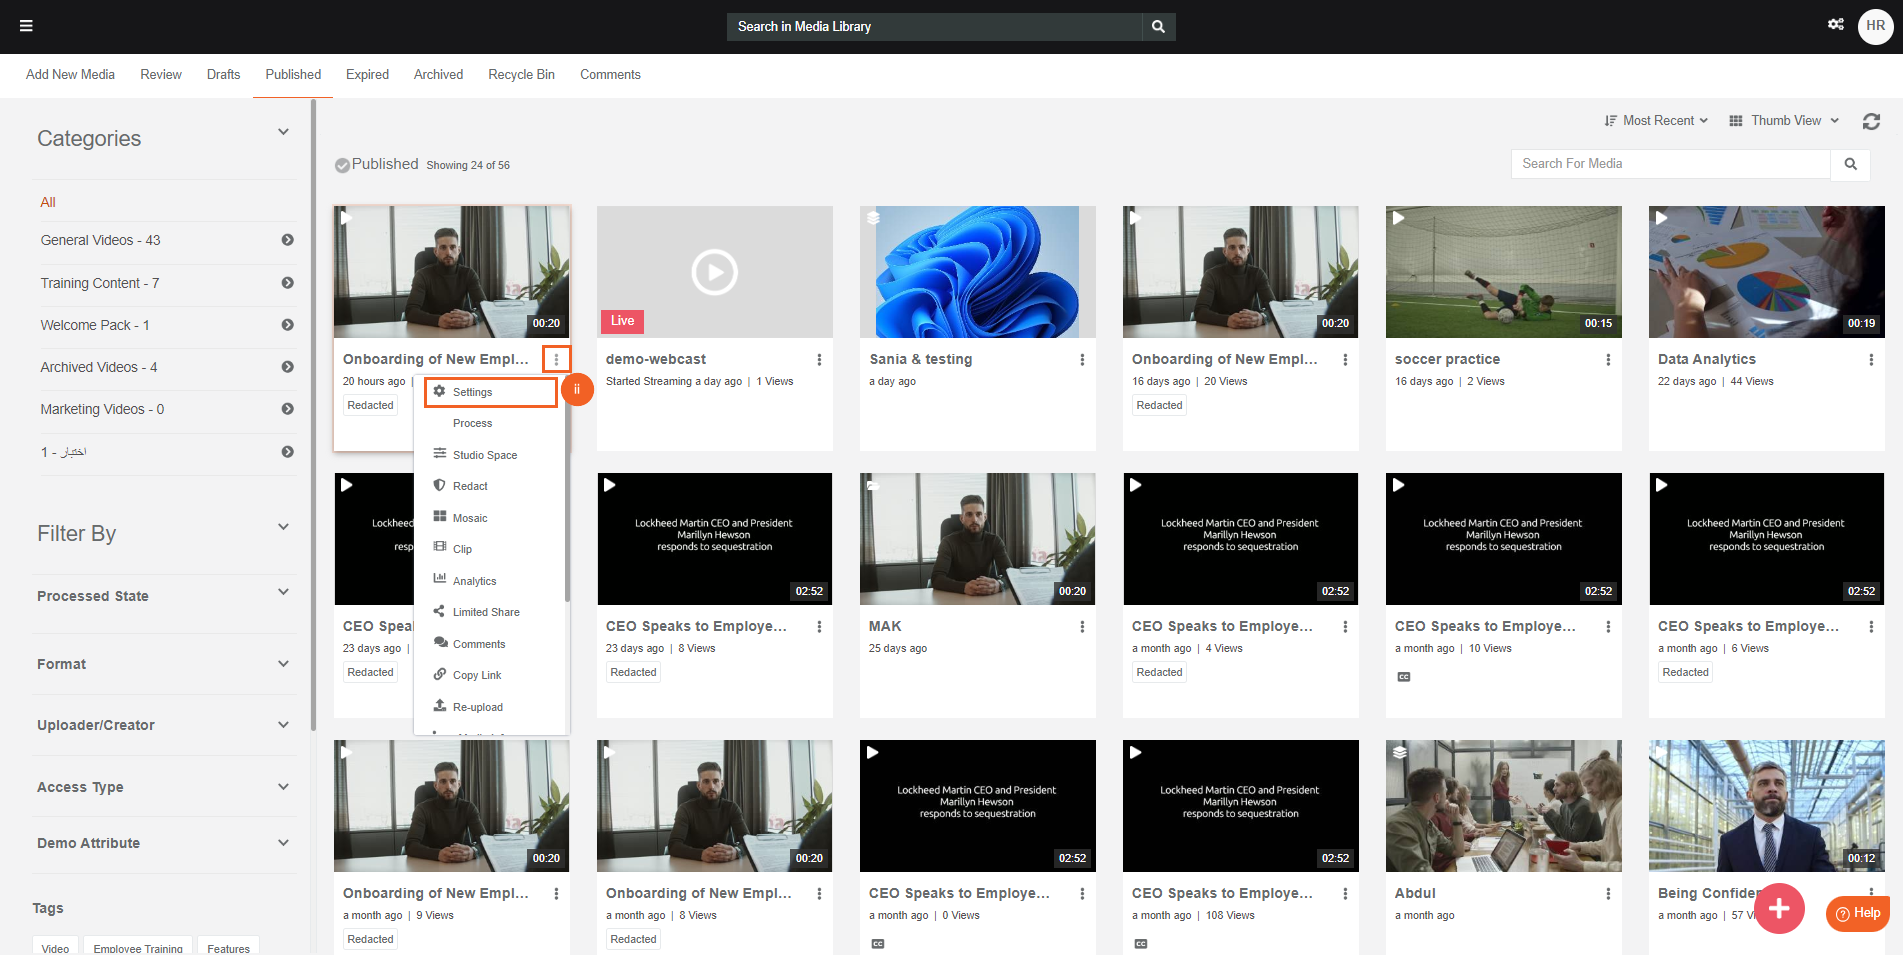
Task: Click the Video tag
Action: click(55, 948)
